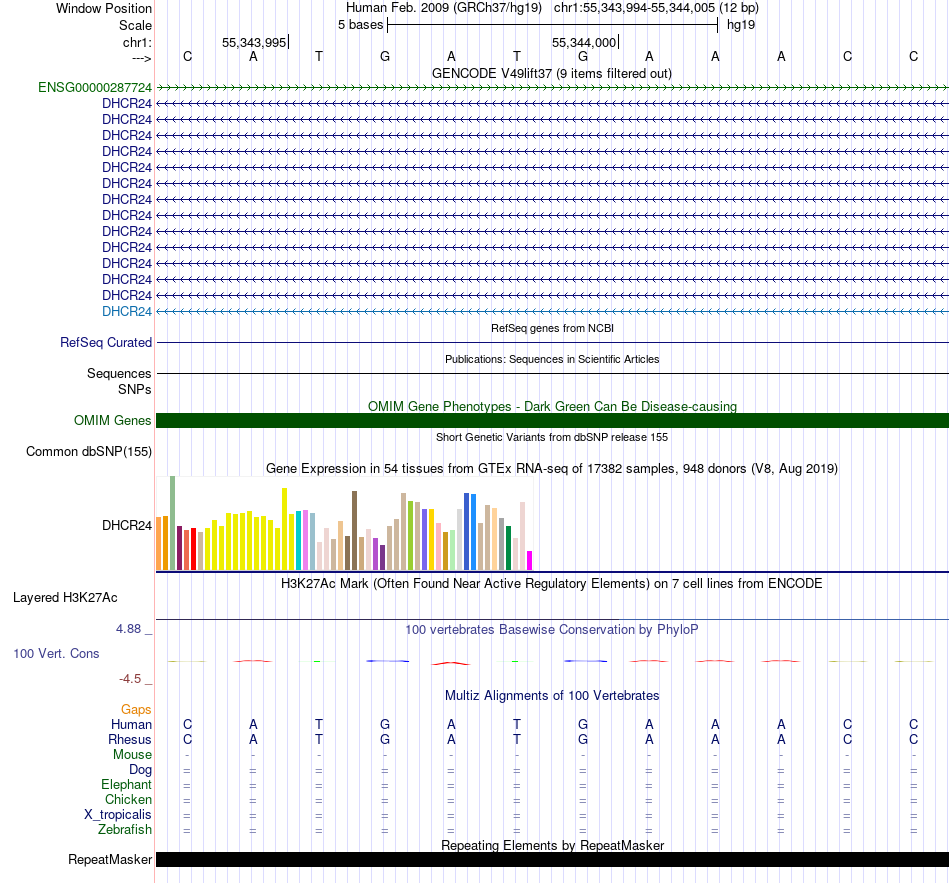Viewport: 950px width, 883px height.
Task: Click the Window Position label
Action: tap(104, 8)
